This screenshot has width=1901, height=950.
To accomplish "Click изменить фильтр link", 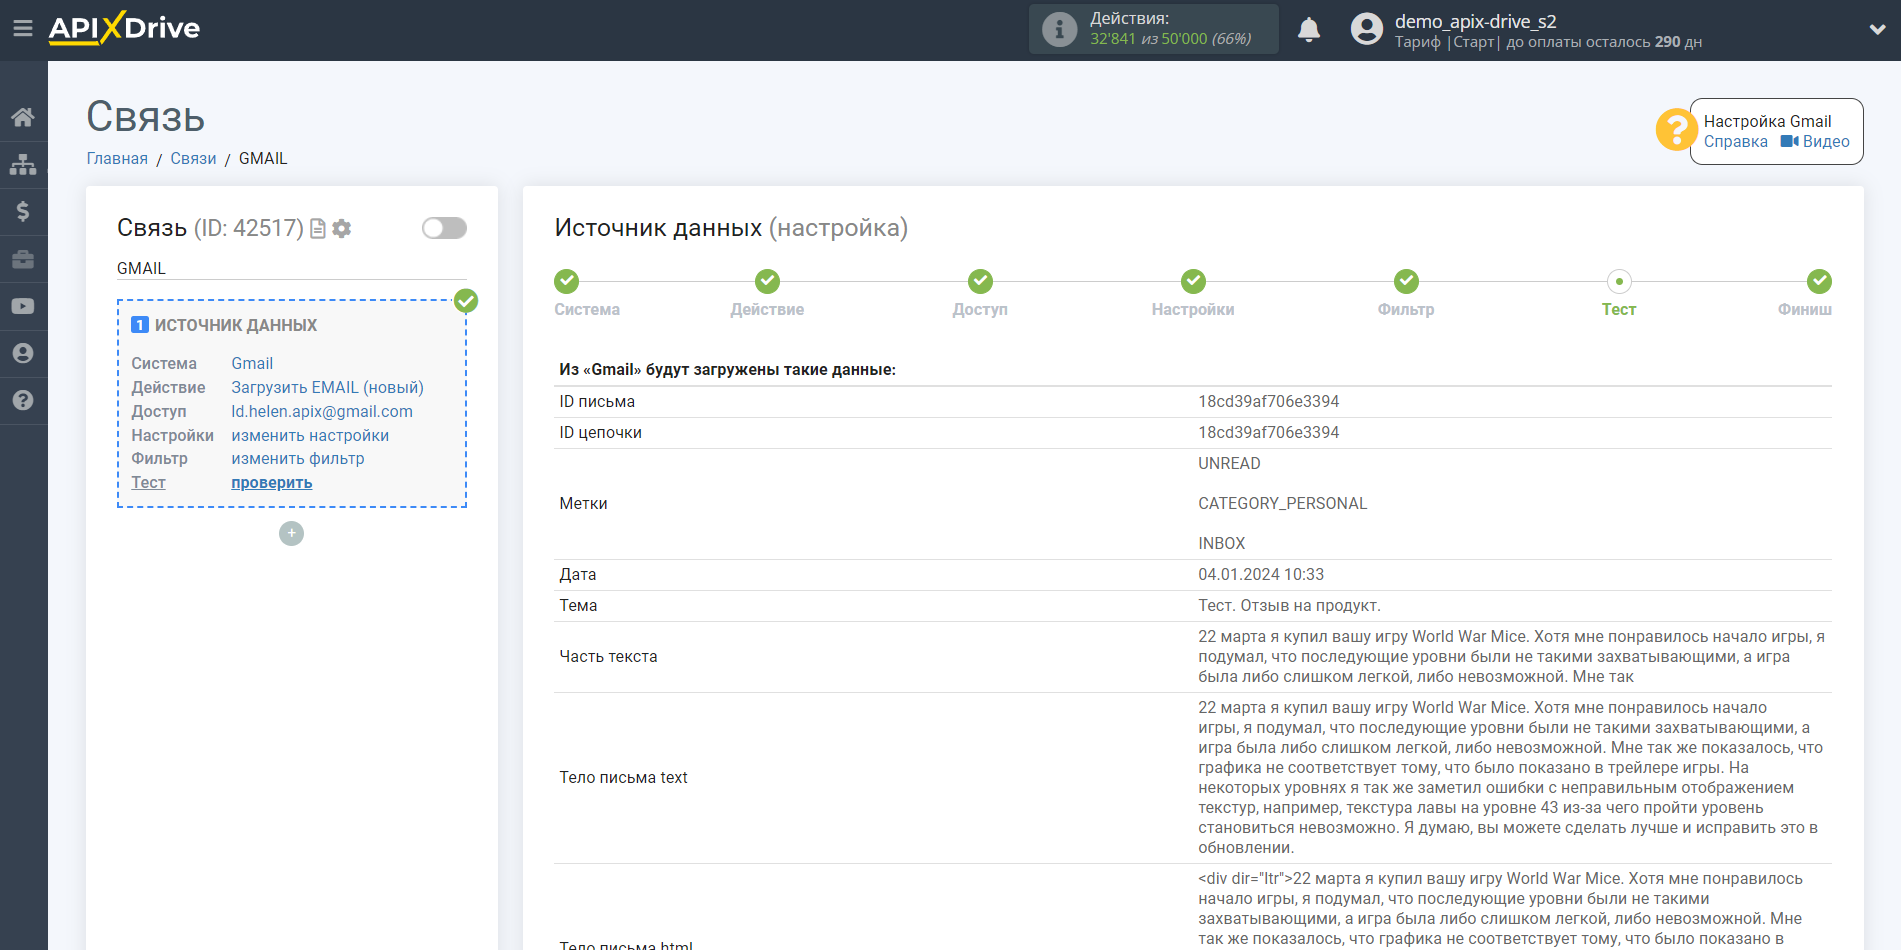I will click(x=298, y=459).
